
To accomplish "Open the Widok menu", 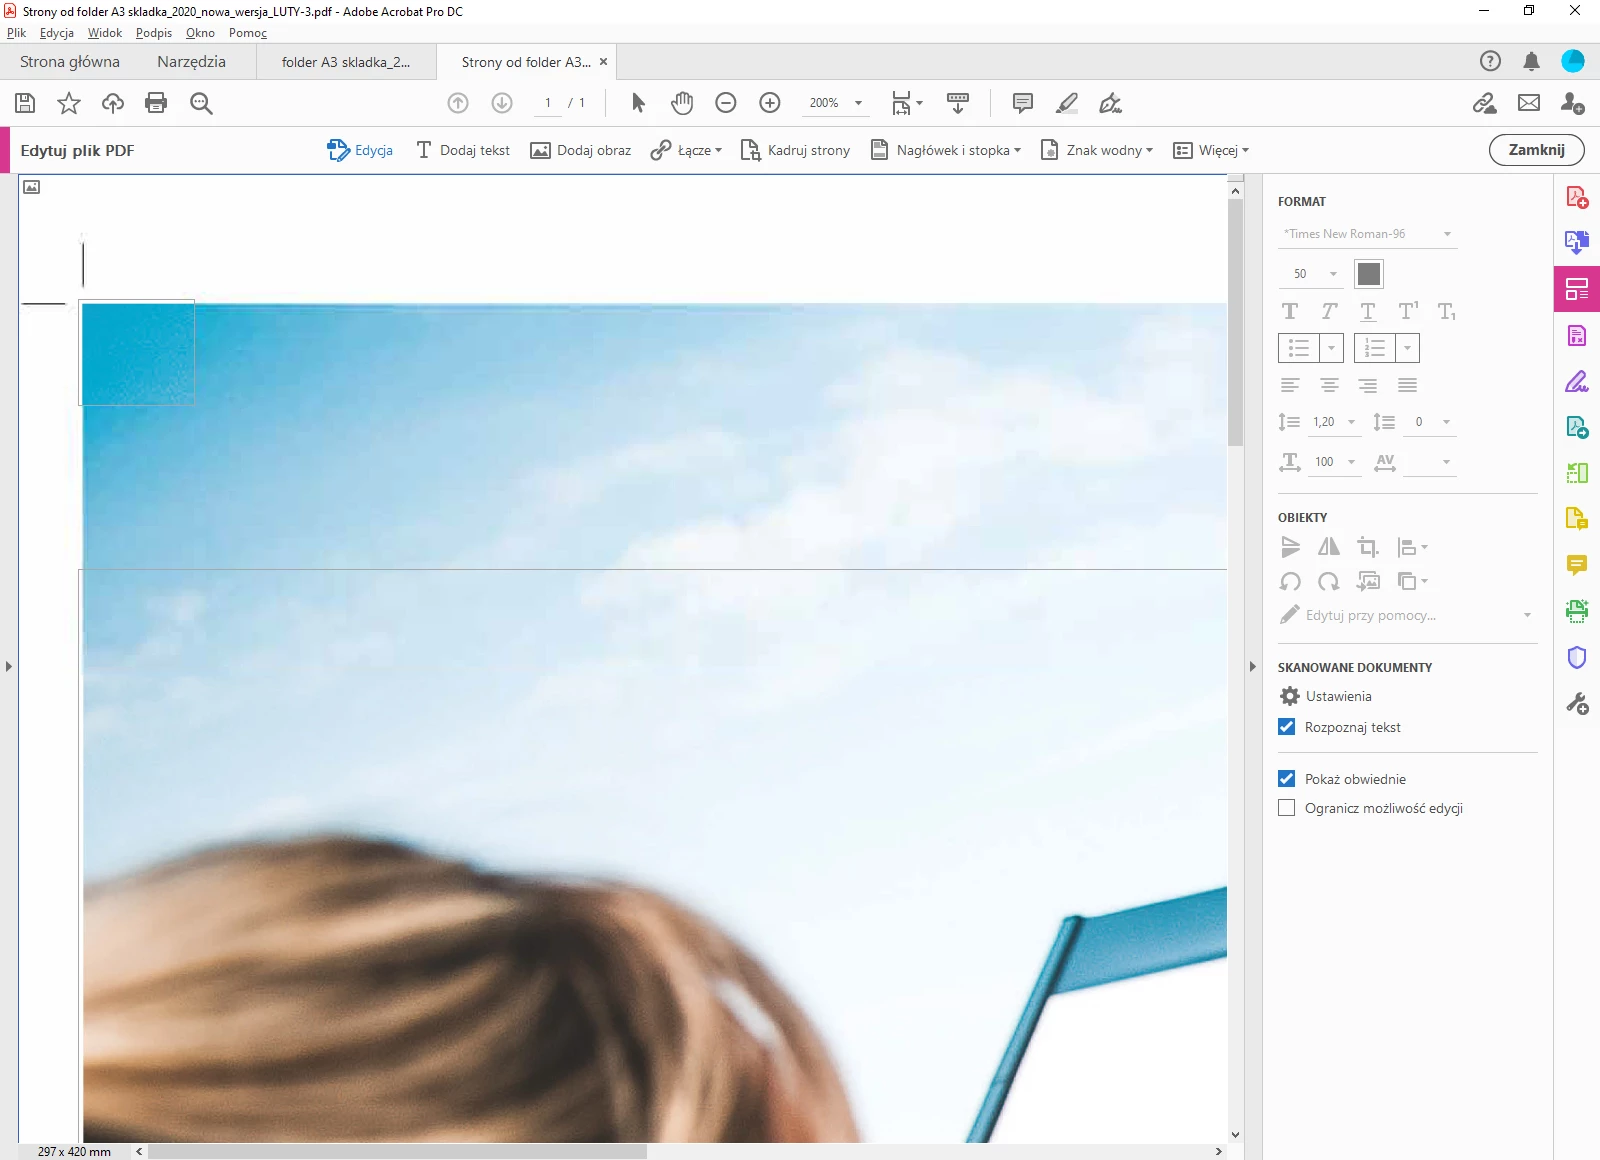I will 105,33.
